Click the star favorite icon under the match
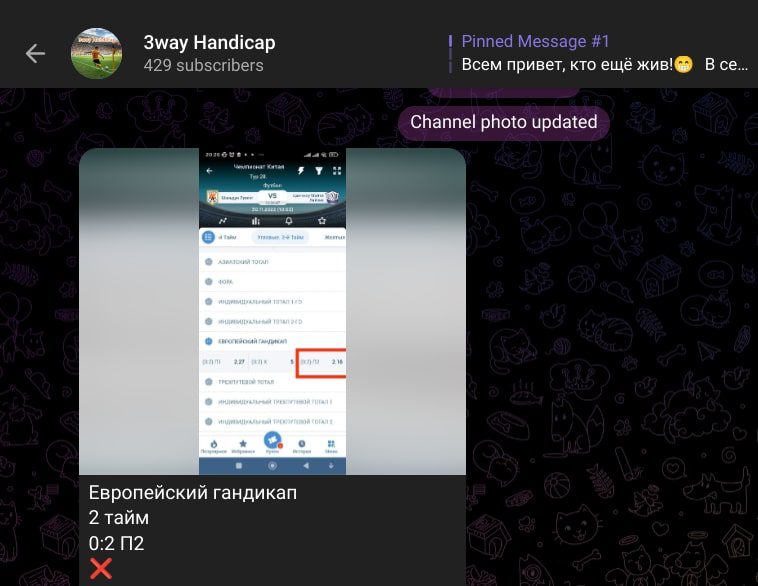758x586 pixels. (x=321, y=220)
